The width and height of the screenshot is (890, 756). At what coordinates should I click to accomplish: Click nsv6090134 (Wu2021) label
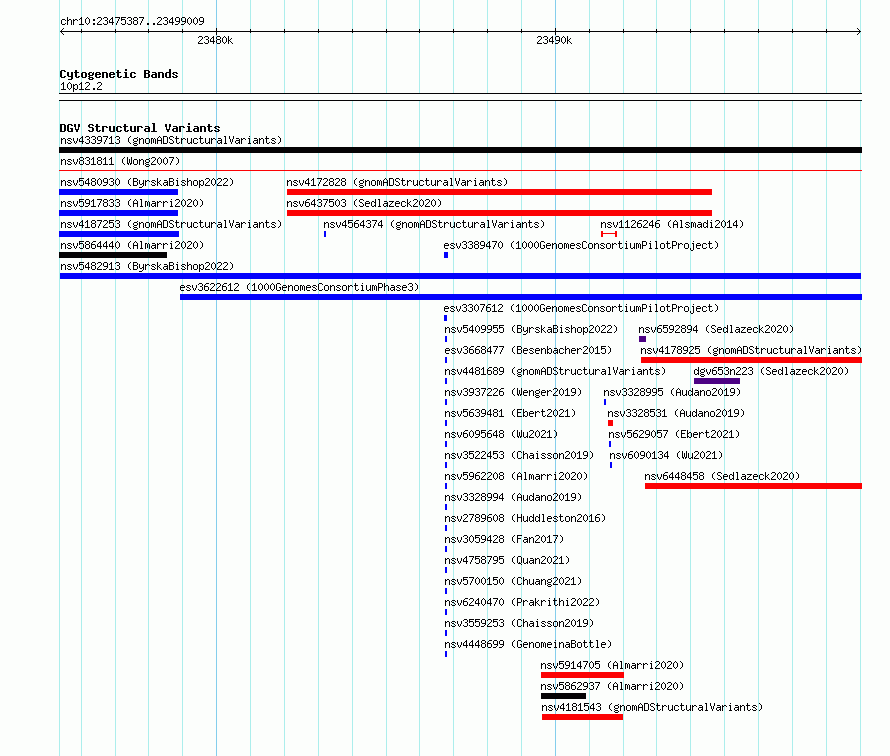[x=666, y=455]
